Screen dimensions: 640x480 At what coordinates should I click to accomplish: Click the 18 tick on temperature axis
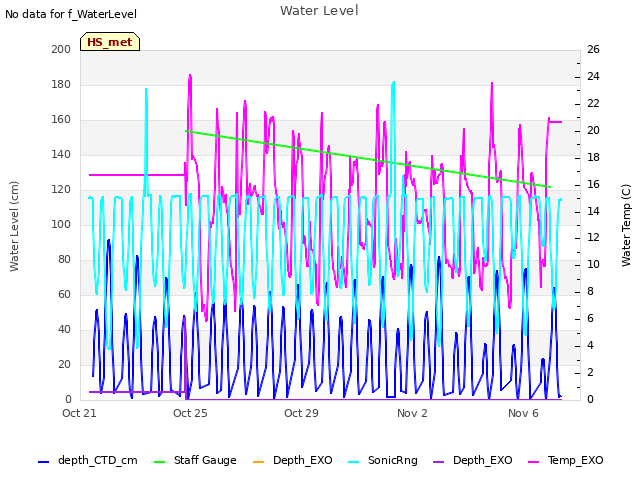[593, 157]
